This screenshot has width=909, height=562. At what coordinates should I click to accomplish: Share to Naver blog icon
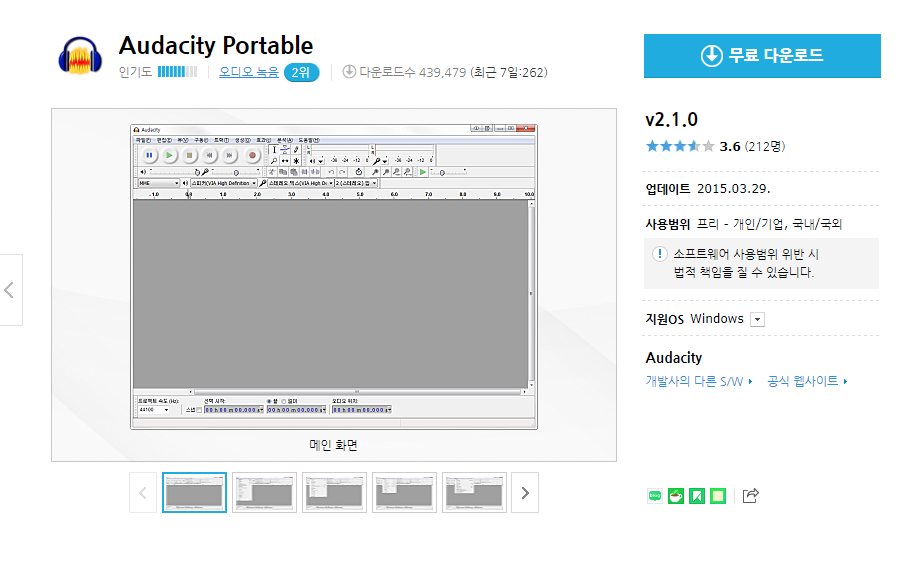pyautogui.click(x=655, y=496)
